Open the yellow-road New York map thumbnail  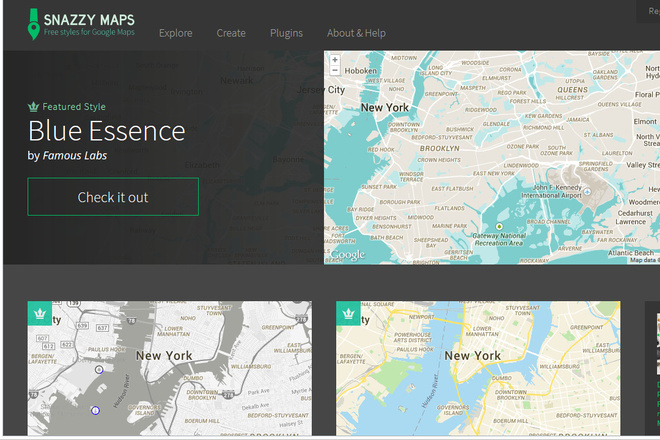(478, 368)
